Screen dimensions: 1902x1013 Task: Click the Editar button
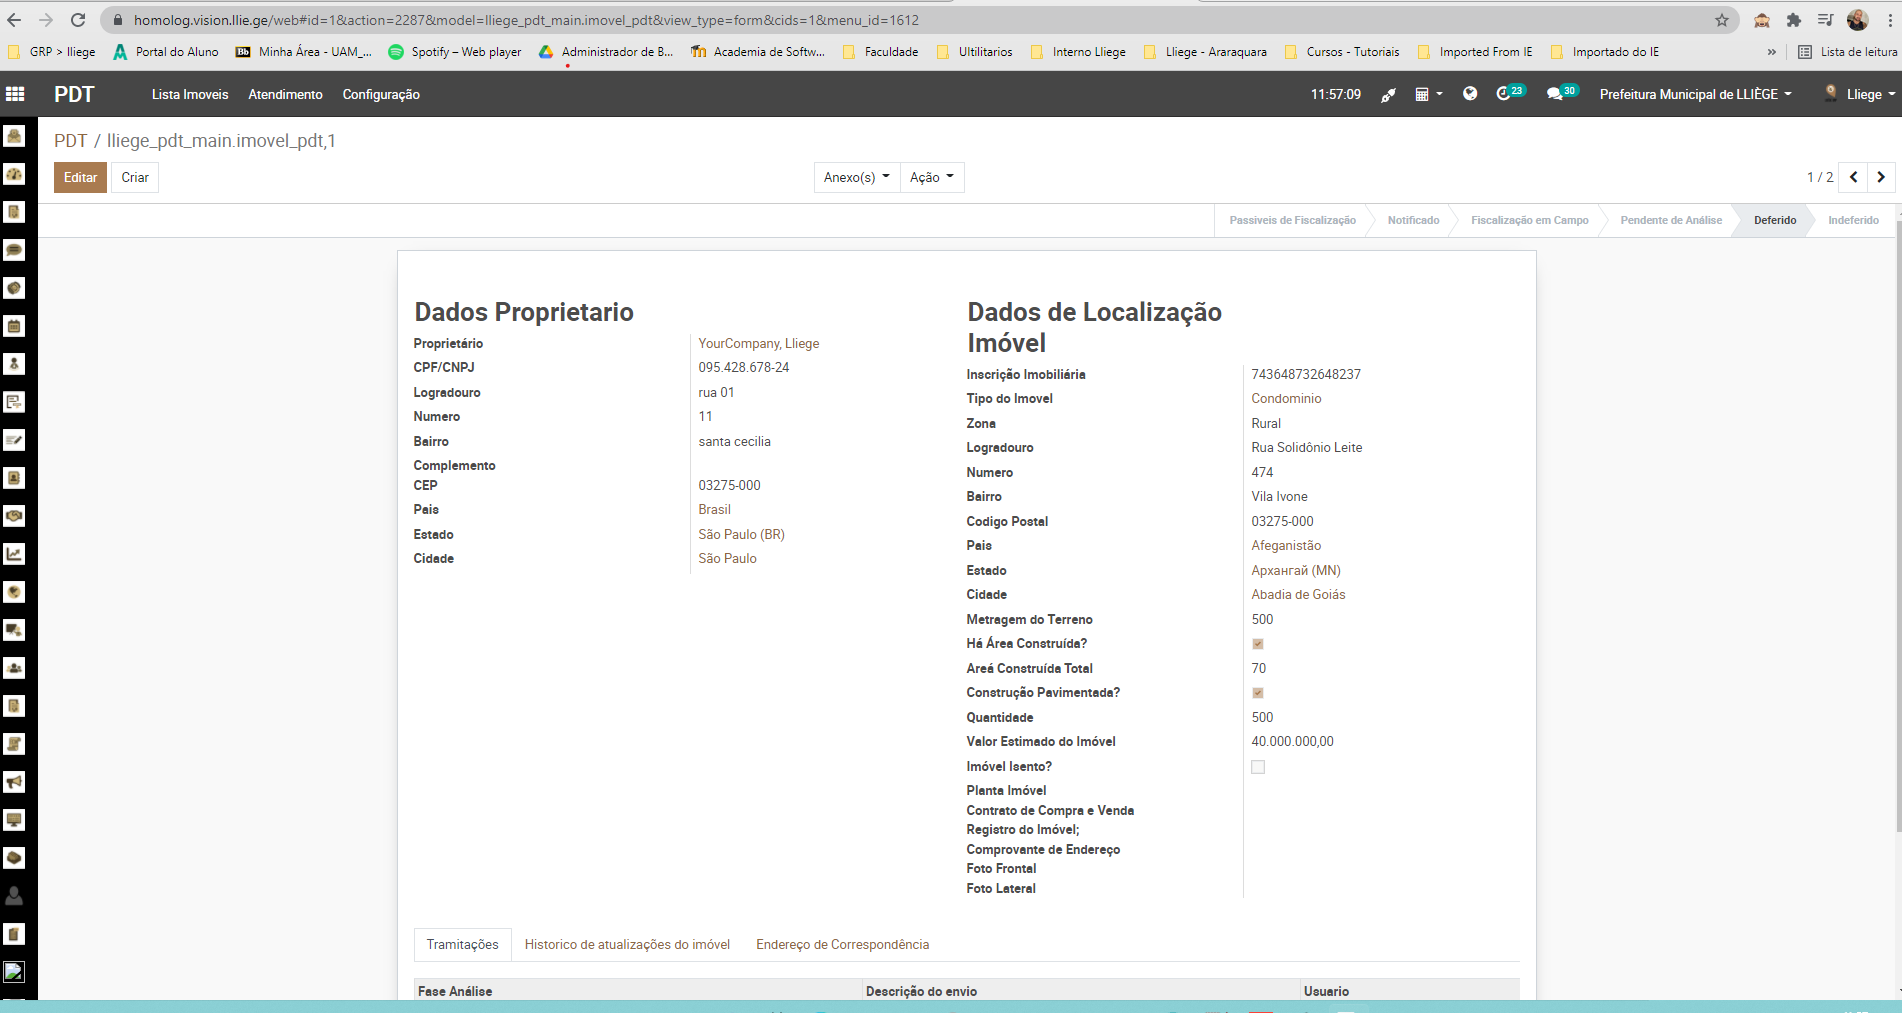click(80, 177)
